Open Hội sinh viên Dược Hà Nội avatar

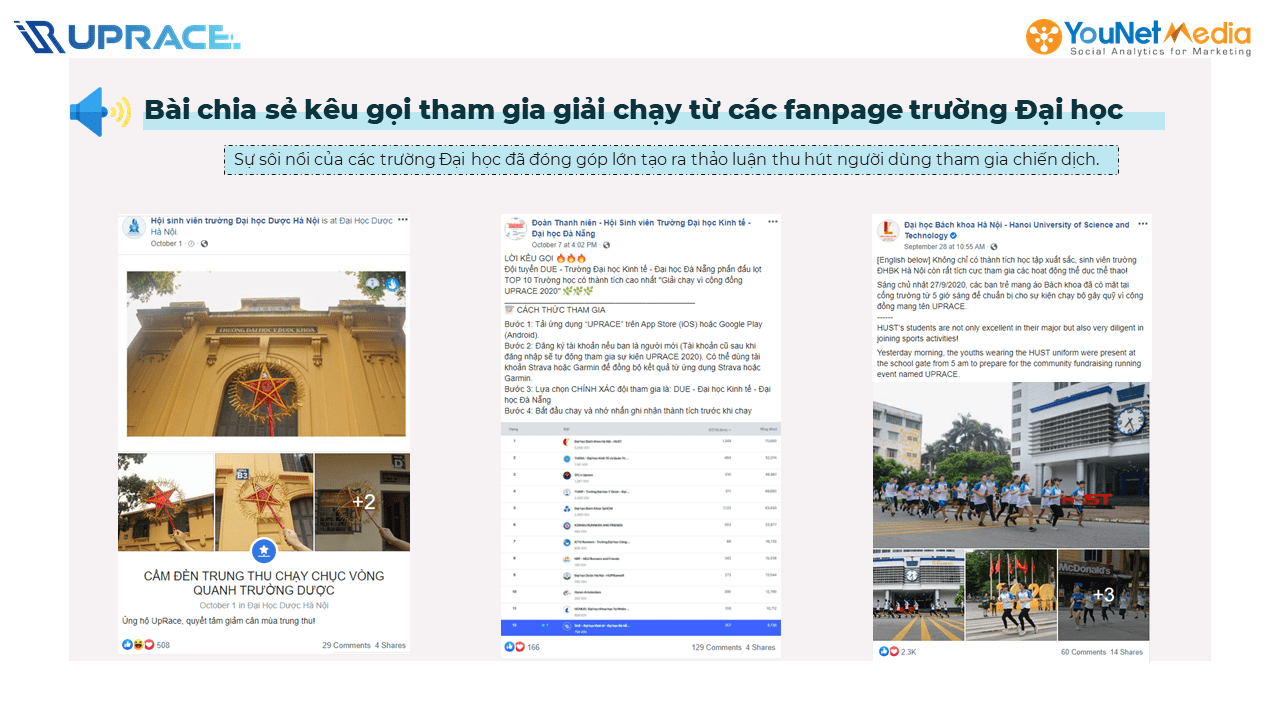(133, 228)
